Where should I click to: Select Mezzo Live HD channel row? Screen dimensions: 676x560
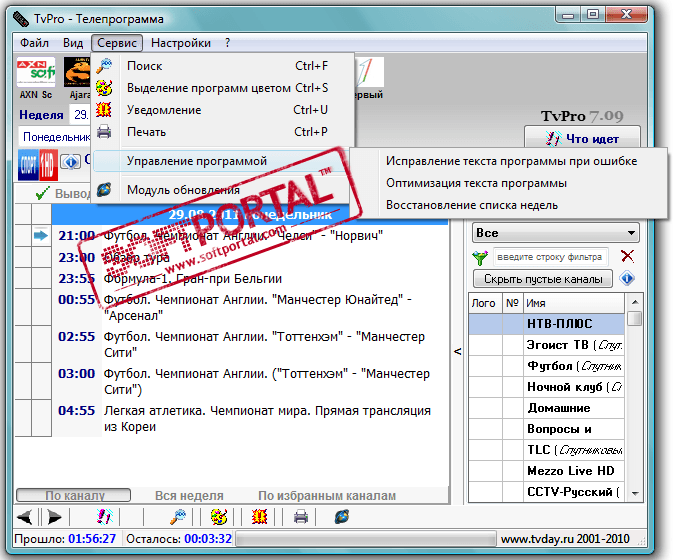[x=546, y=471]
